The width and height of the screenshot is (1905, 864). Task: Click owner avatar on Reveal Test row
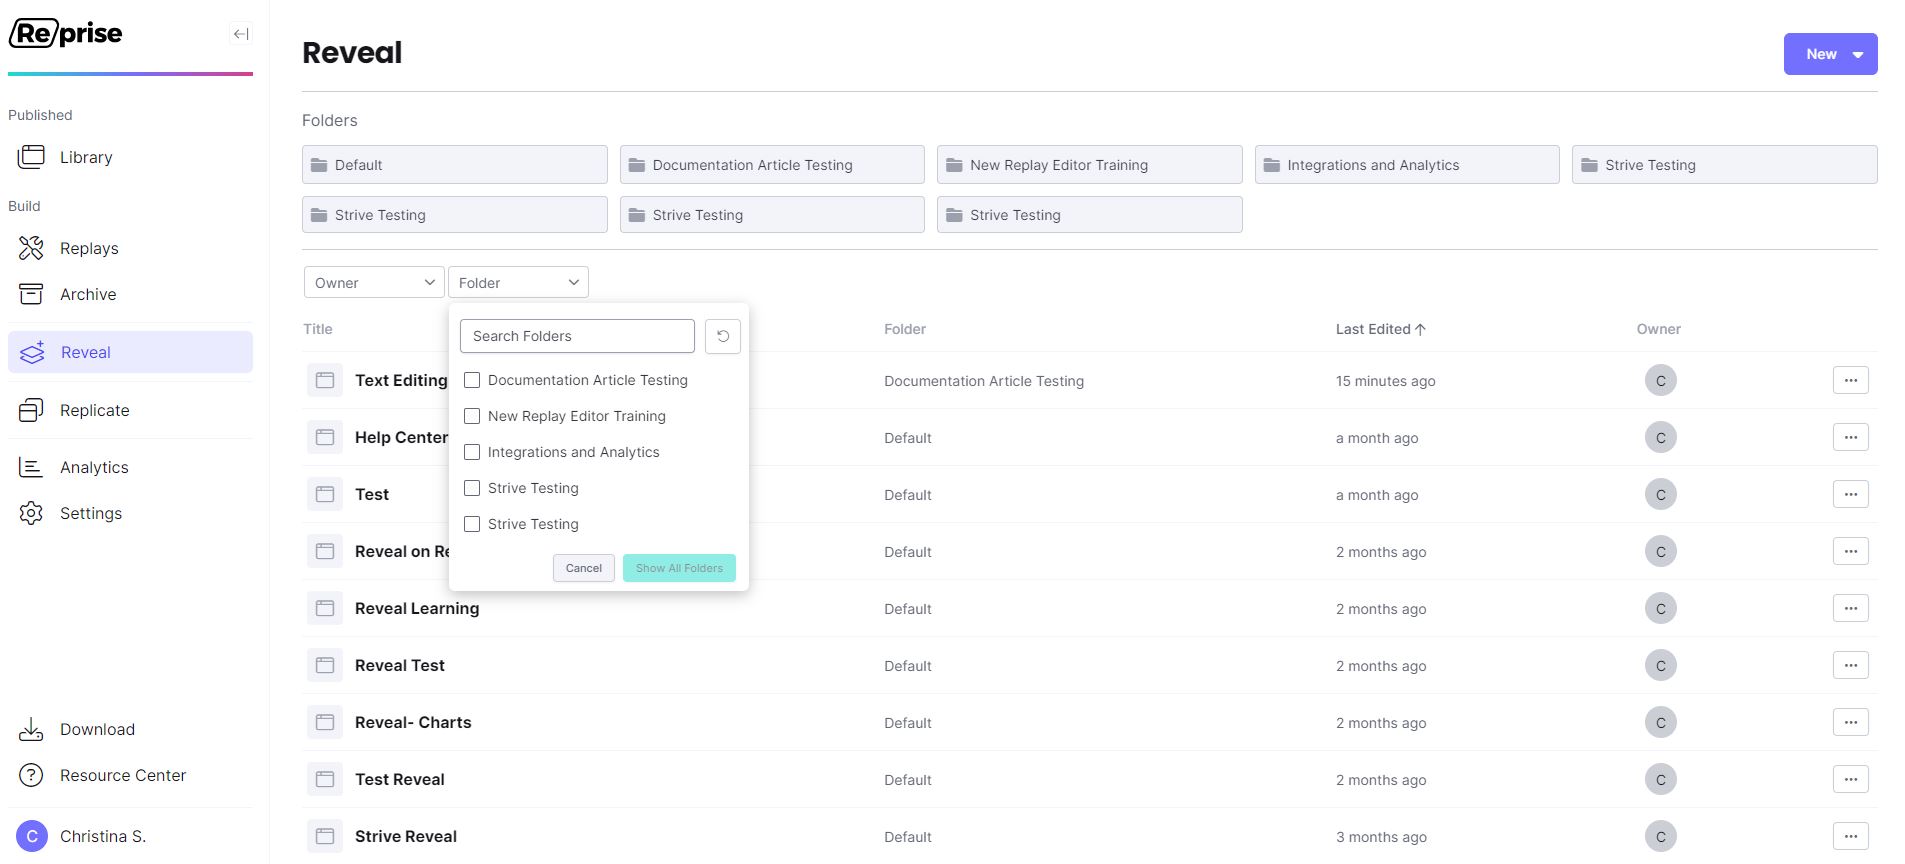tap(1661, 665)
